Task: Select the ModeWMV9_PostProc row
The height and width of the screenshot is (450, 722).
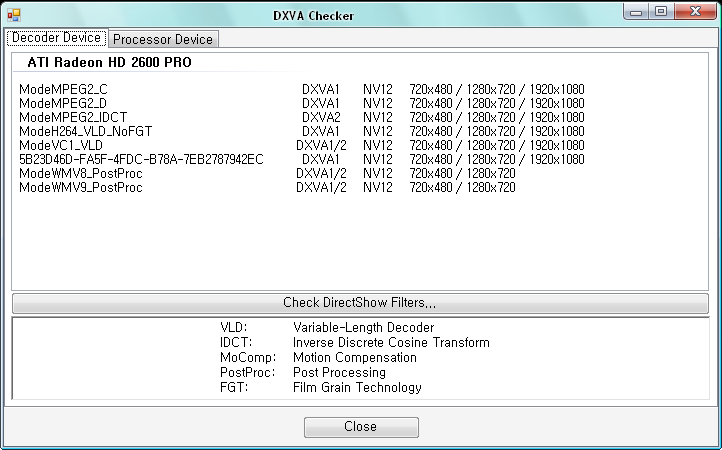Action: 267,187
